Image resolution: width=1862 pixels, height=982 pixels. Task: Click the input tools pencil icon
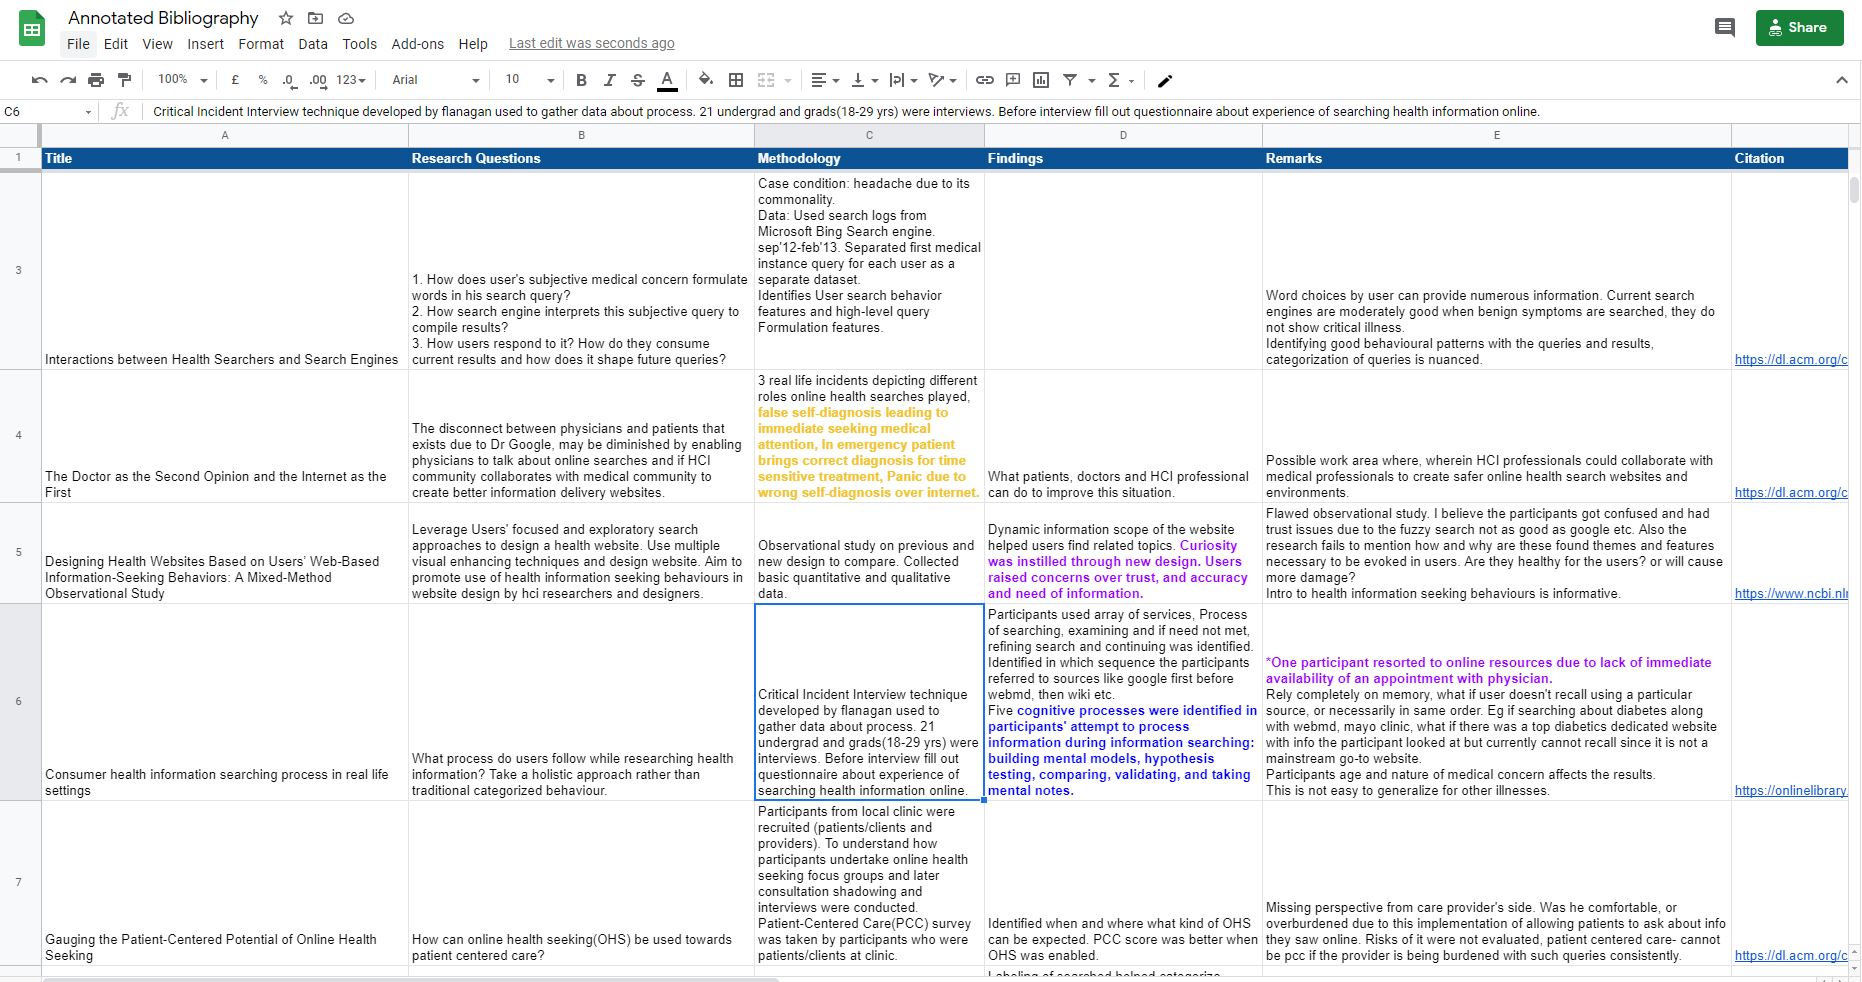click(1165, 80)
